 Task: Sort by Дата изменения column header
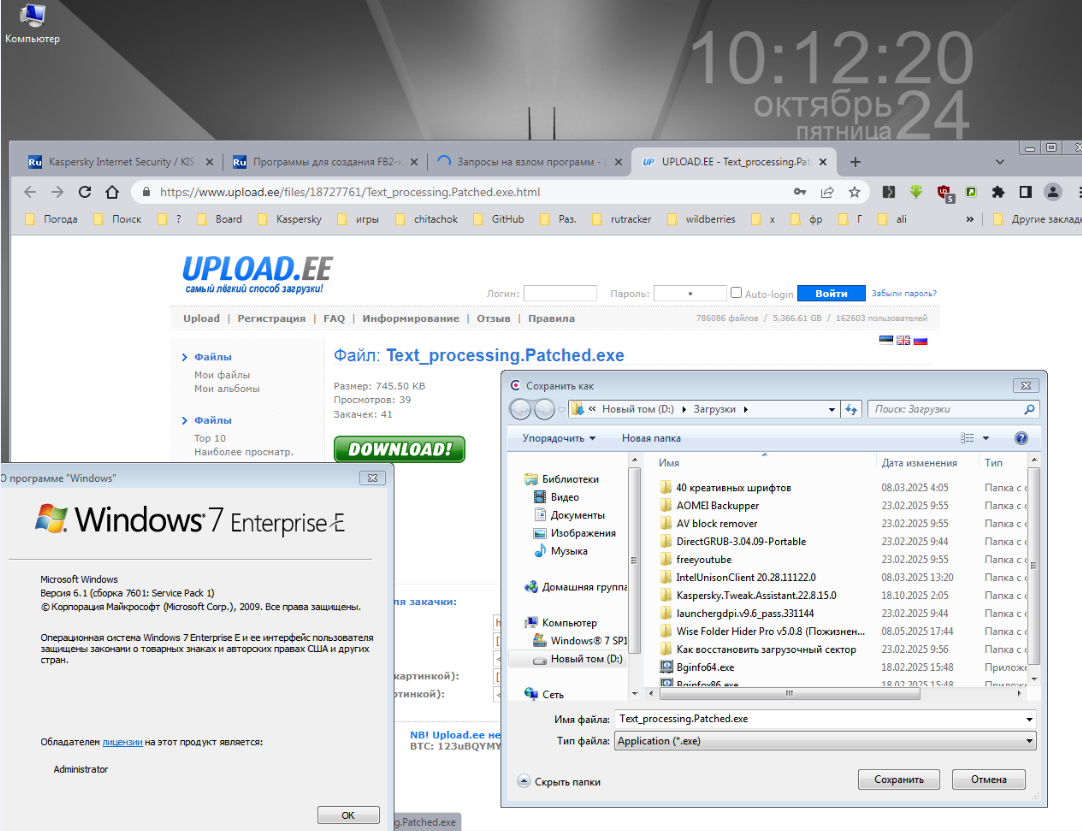[919, 463]
